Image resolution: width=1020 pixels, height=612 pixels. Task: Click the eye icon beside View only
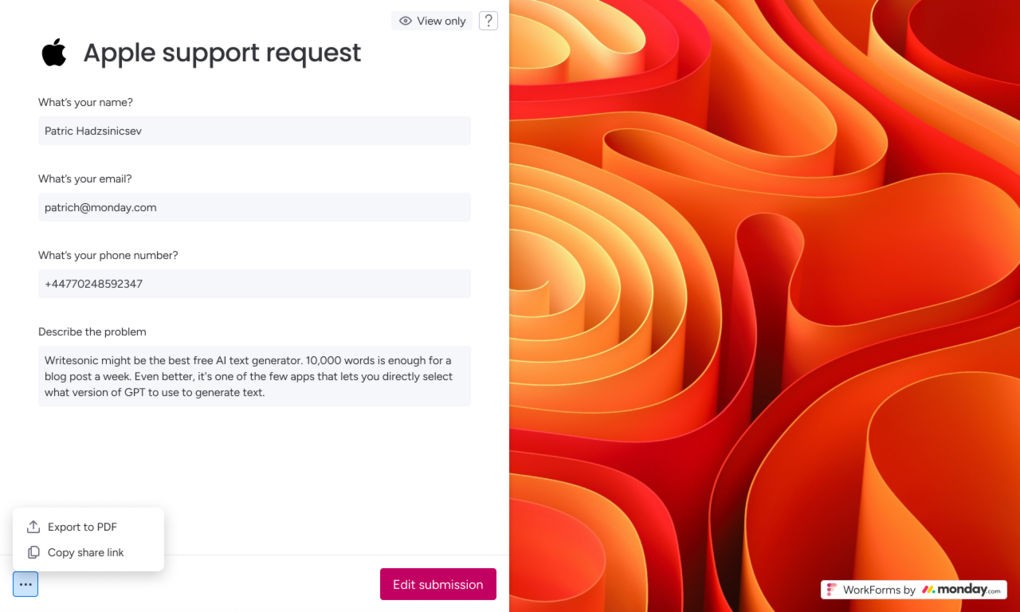[405, 21]
